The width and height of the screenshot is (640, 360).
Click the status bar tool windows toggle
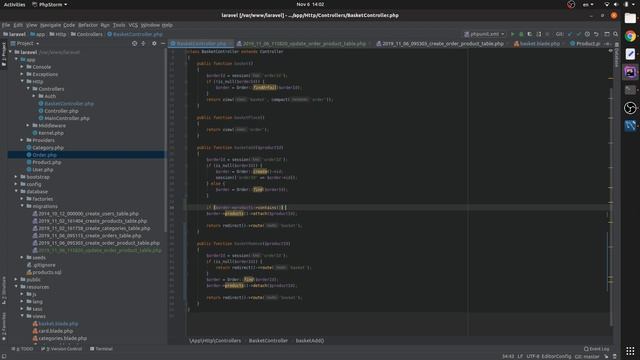pos(4,356)
